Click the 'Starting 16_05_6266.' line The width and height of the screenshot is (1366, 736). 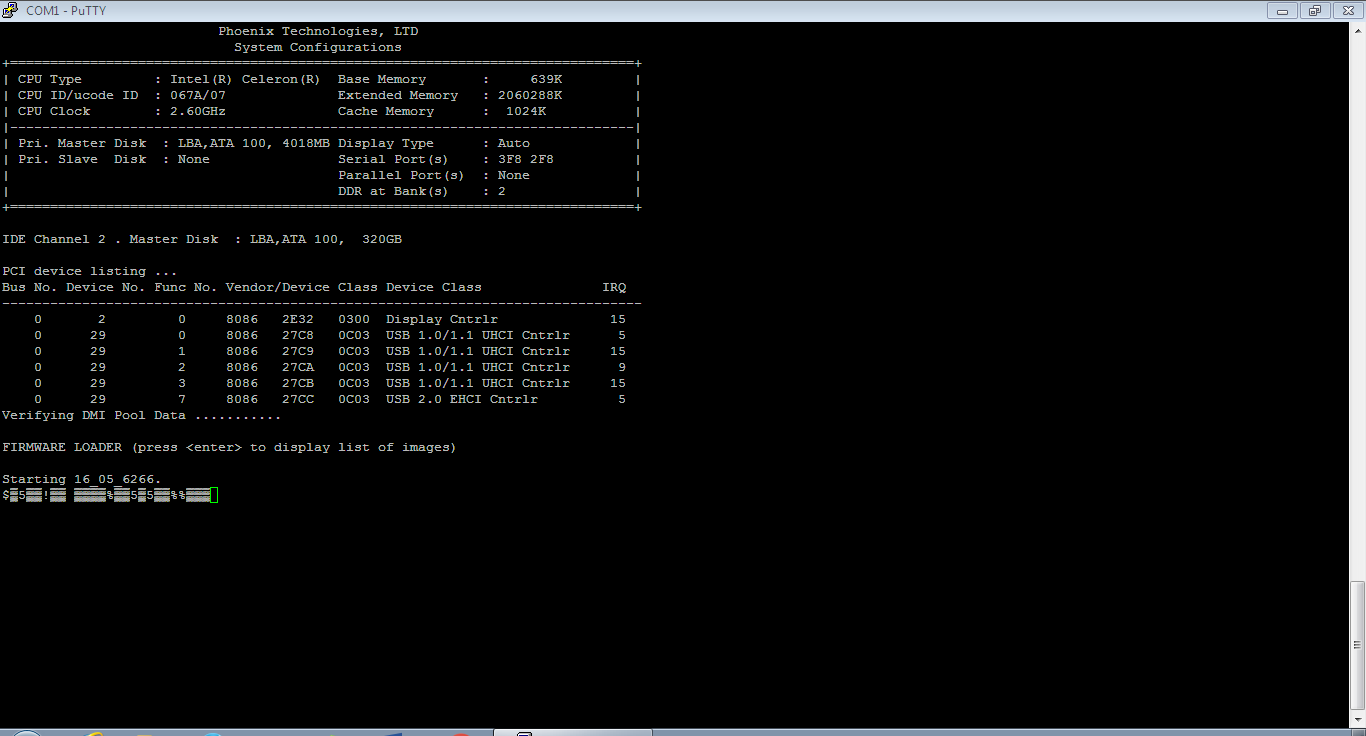(82, 480)
